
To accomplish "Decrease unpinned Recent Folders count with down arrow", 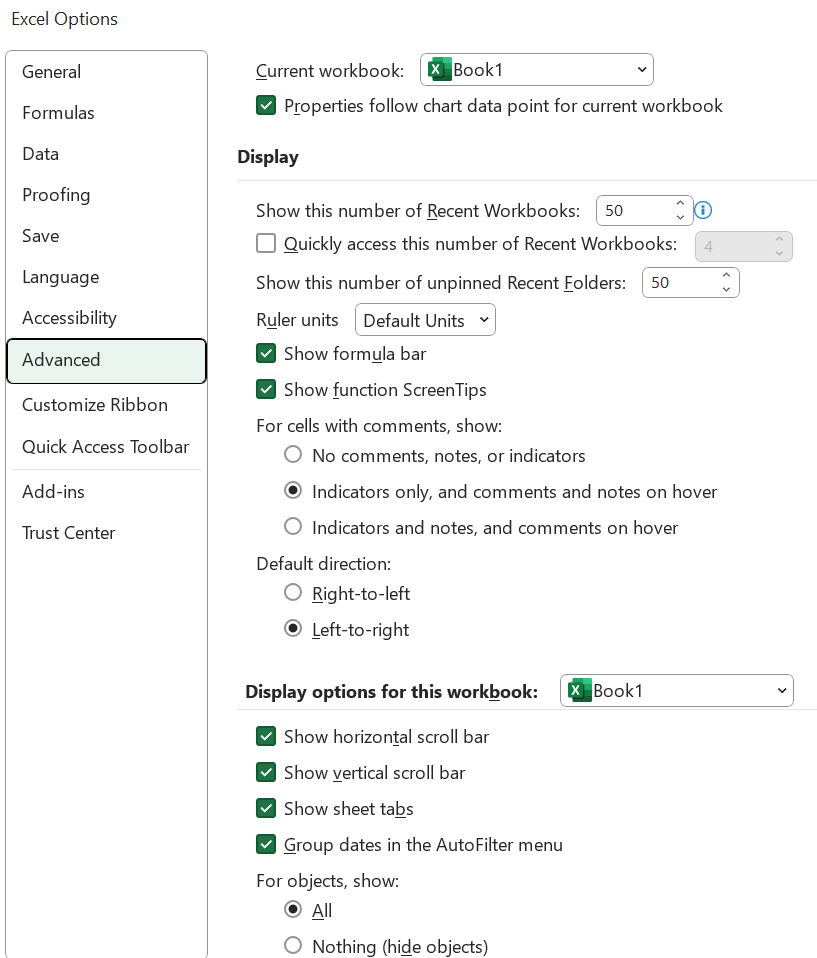I will pyautogui.click(x=726, y=289).
